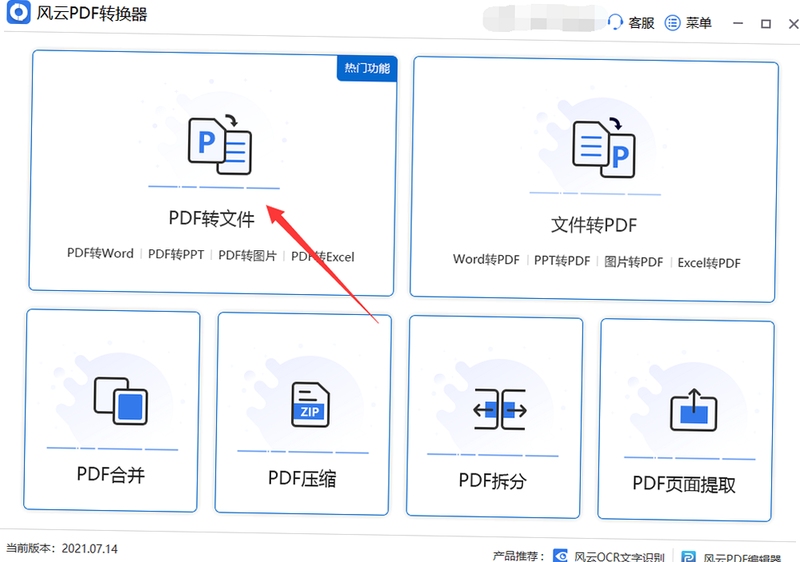Open the PDF转文件 conversion icon

pos(220,145)
